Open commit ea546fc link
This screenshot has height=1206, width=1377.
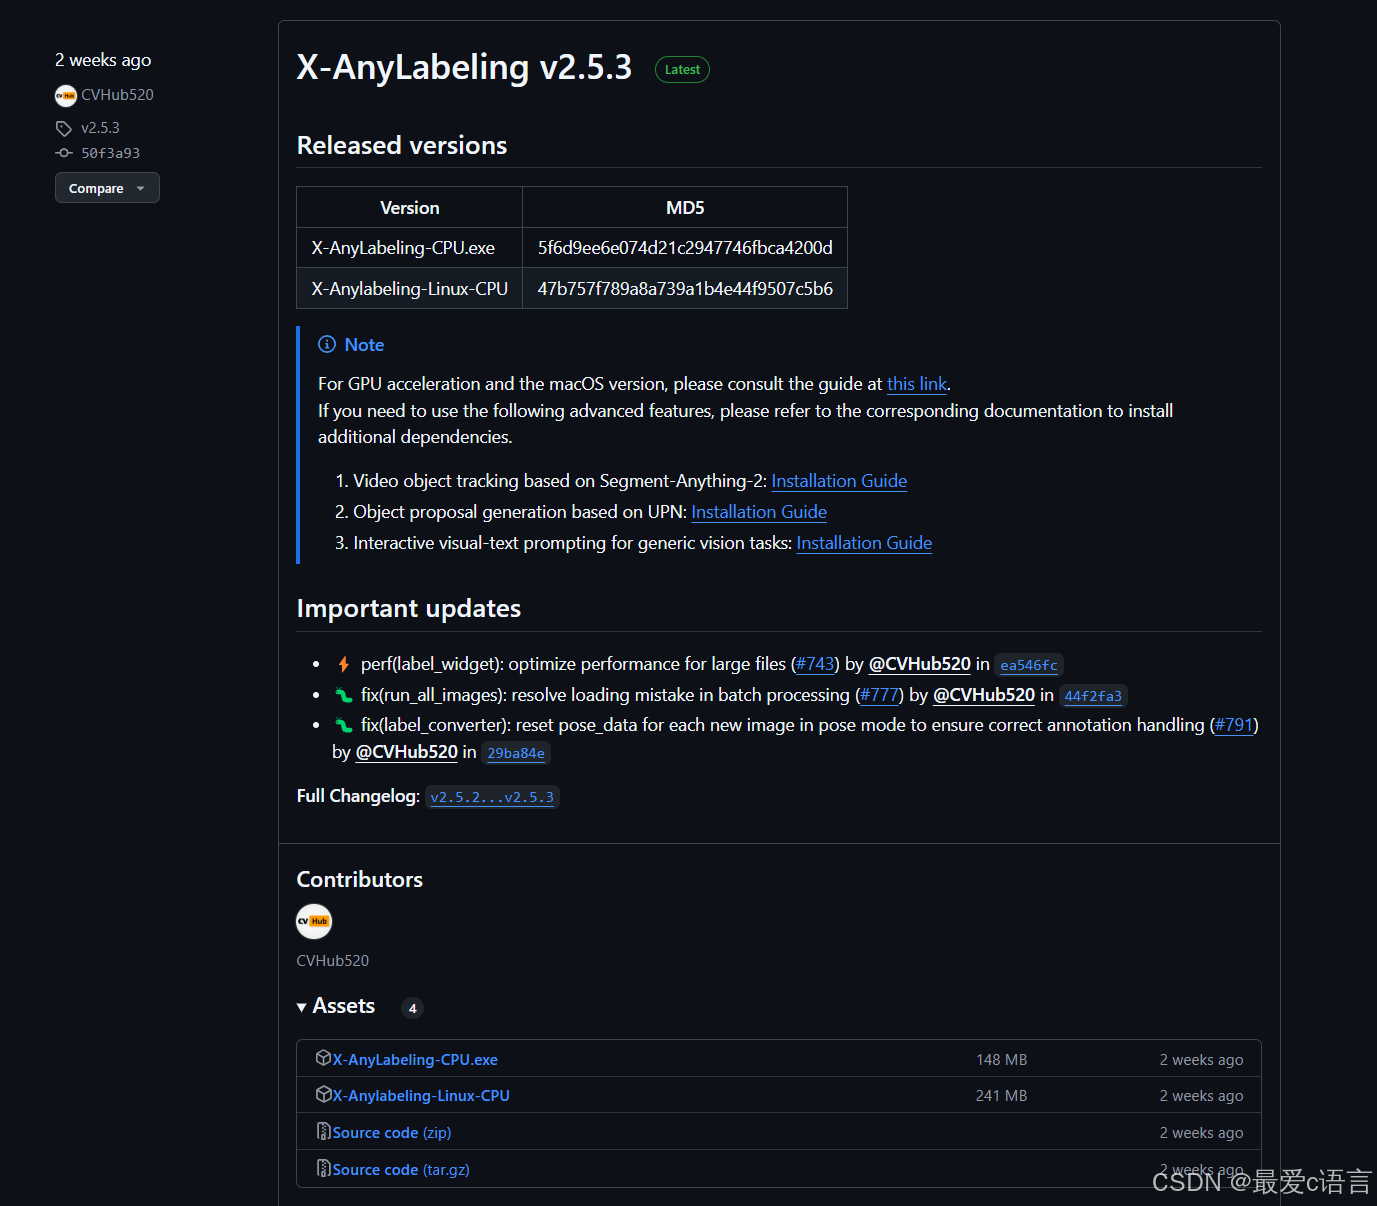(x=1029, y=665)
